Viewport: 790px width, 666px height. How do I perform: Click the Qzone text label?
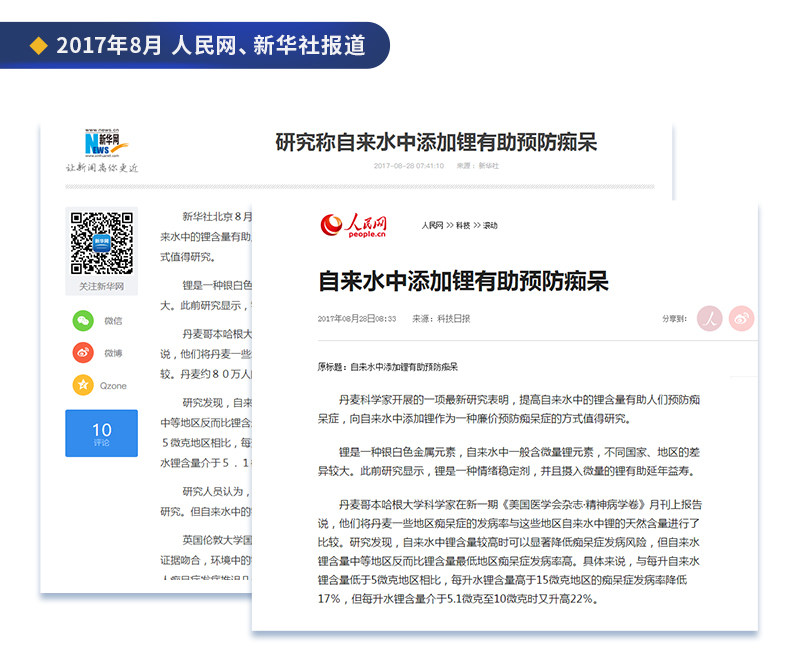click(x=113, y=386)
